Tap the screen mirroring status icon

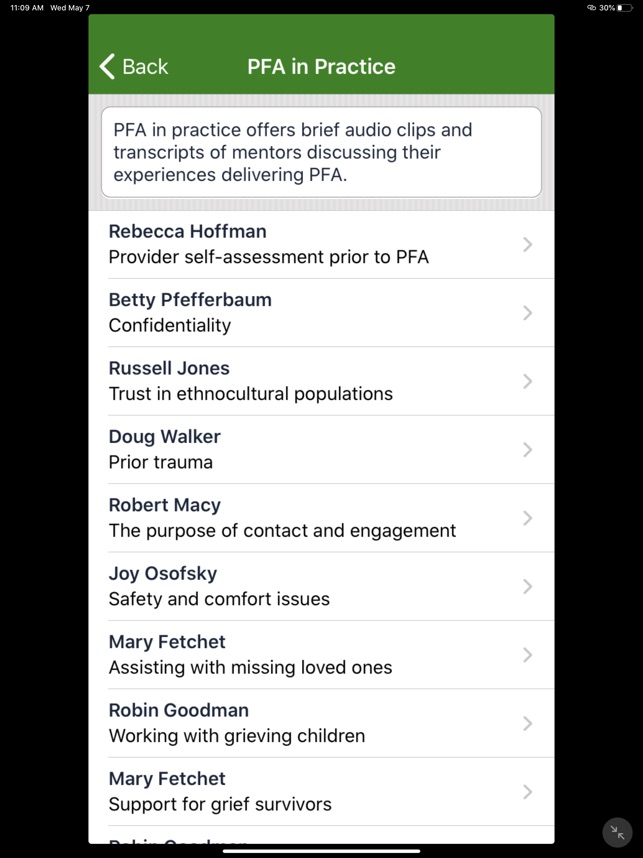pos(591,6)
